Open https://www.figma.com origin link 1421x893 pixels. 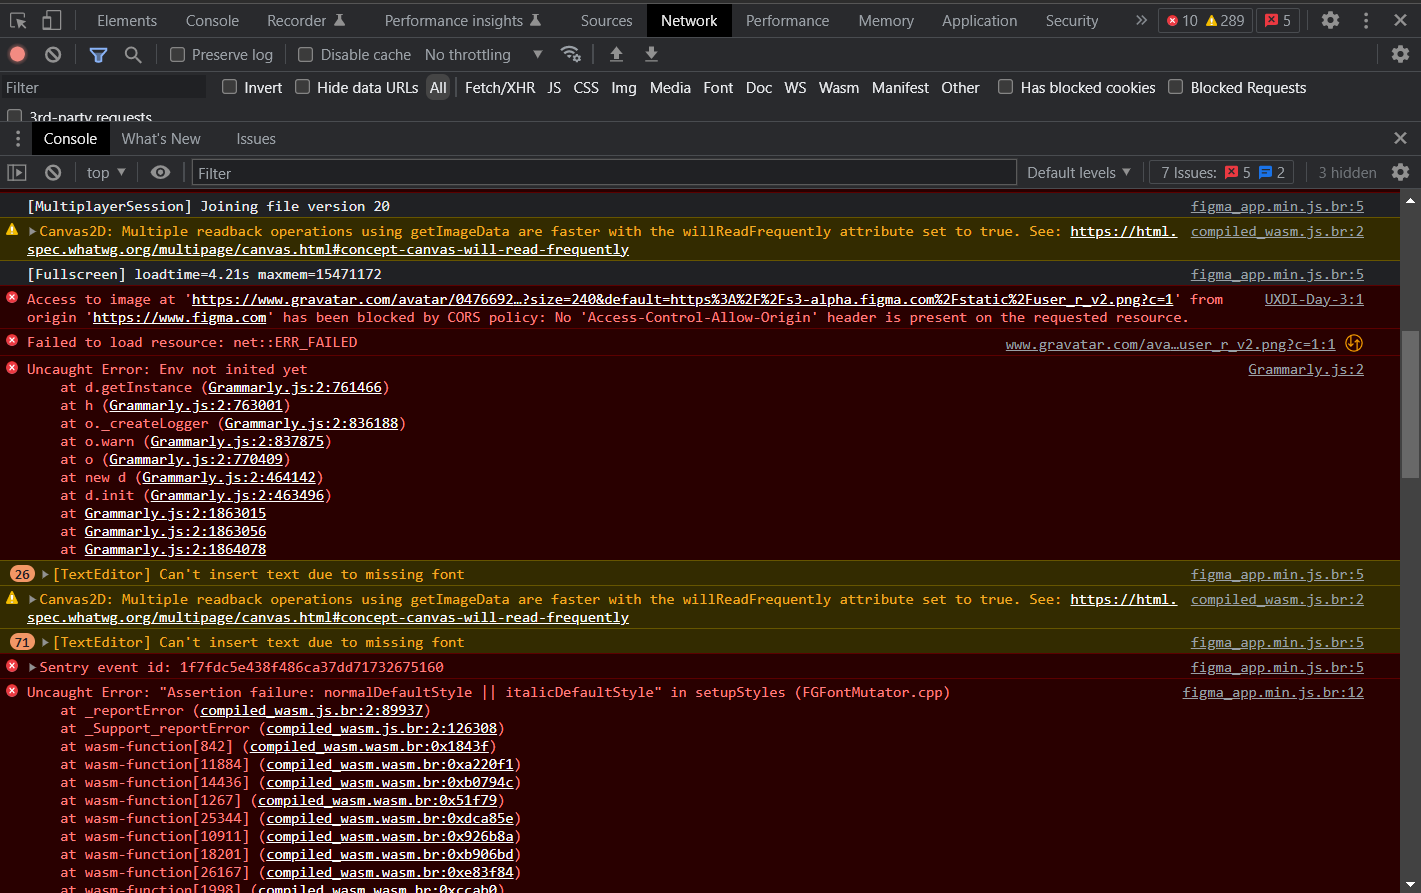coord(180,317)
